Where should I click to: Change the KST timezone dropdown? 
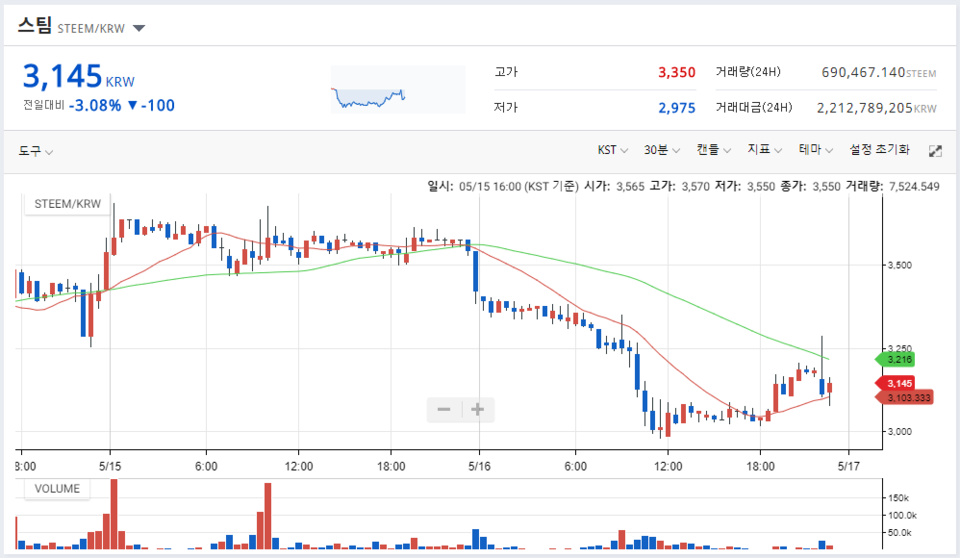(612, 150)
